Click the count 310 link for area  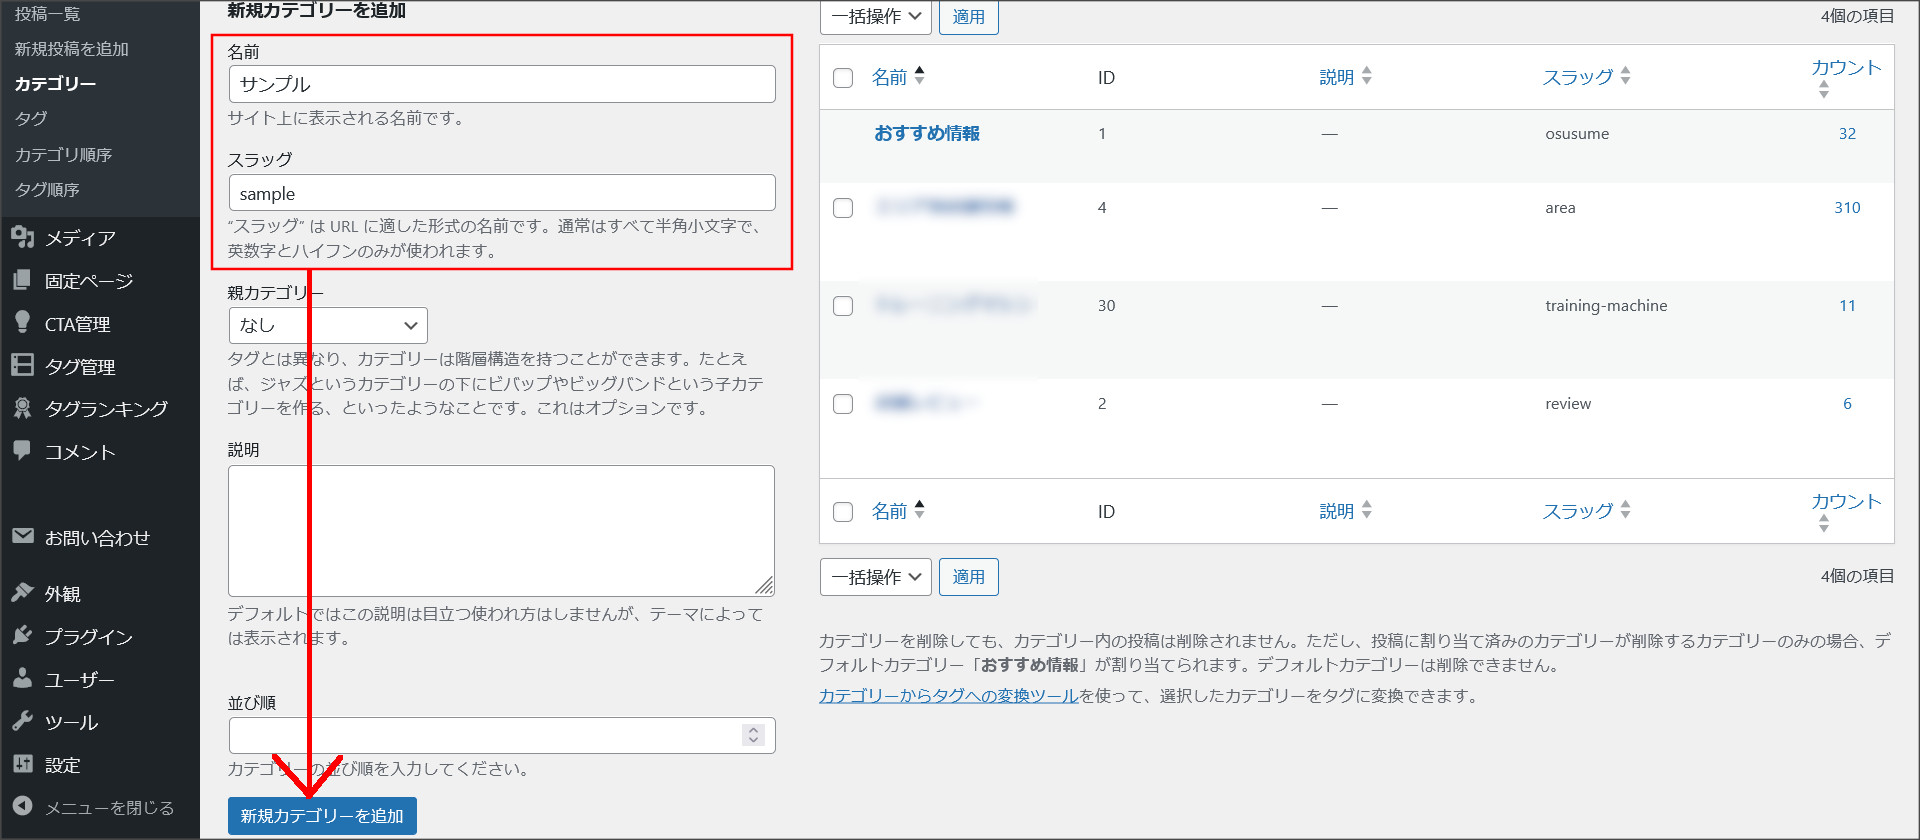(1847, 208)
